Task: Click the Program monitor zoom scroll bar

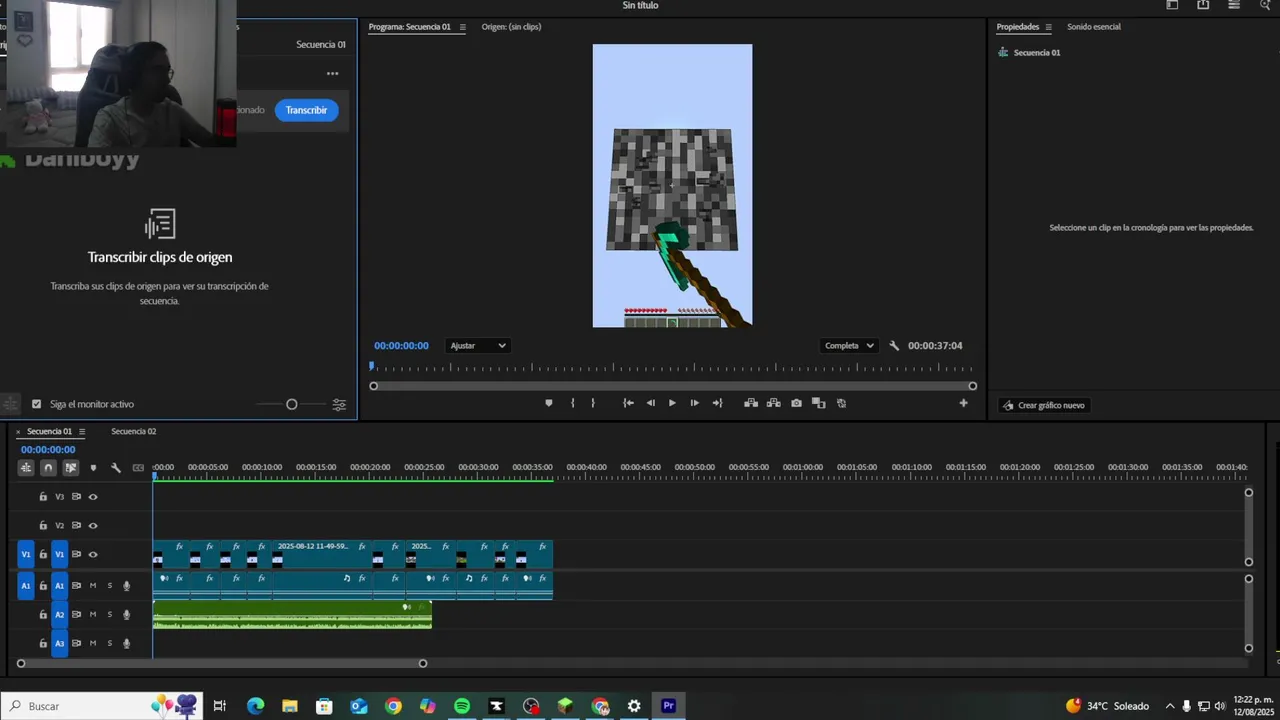Action: click(x=673, y=386)
